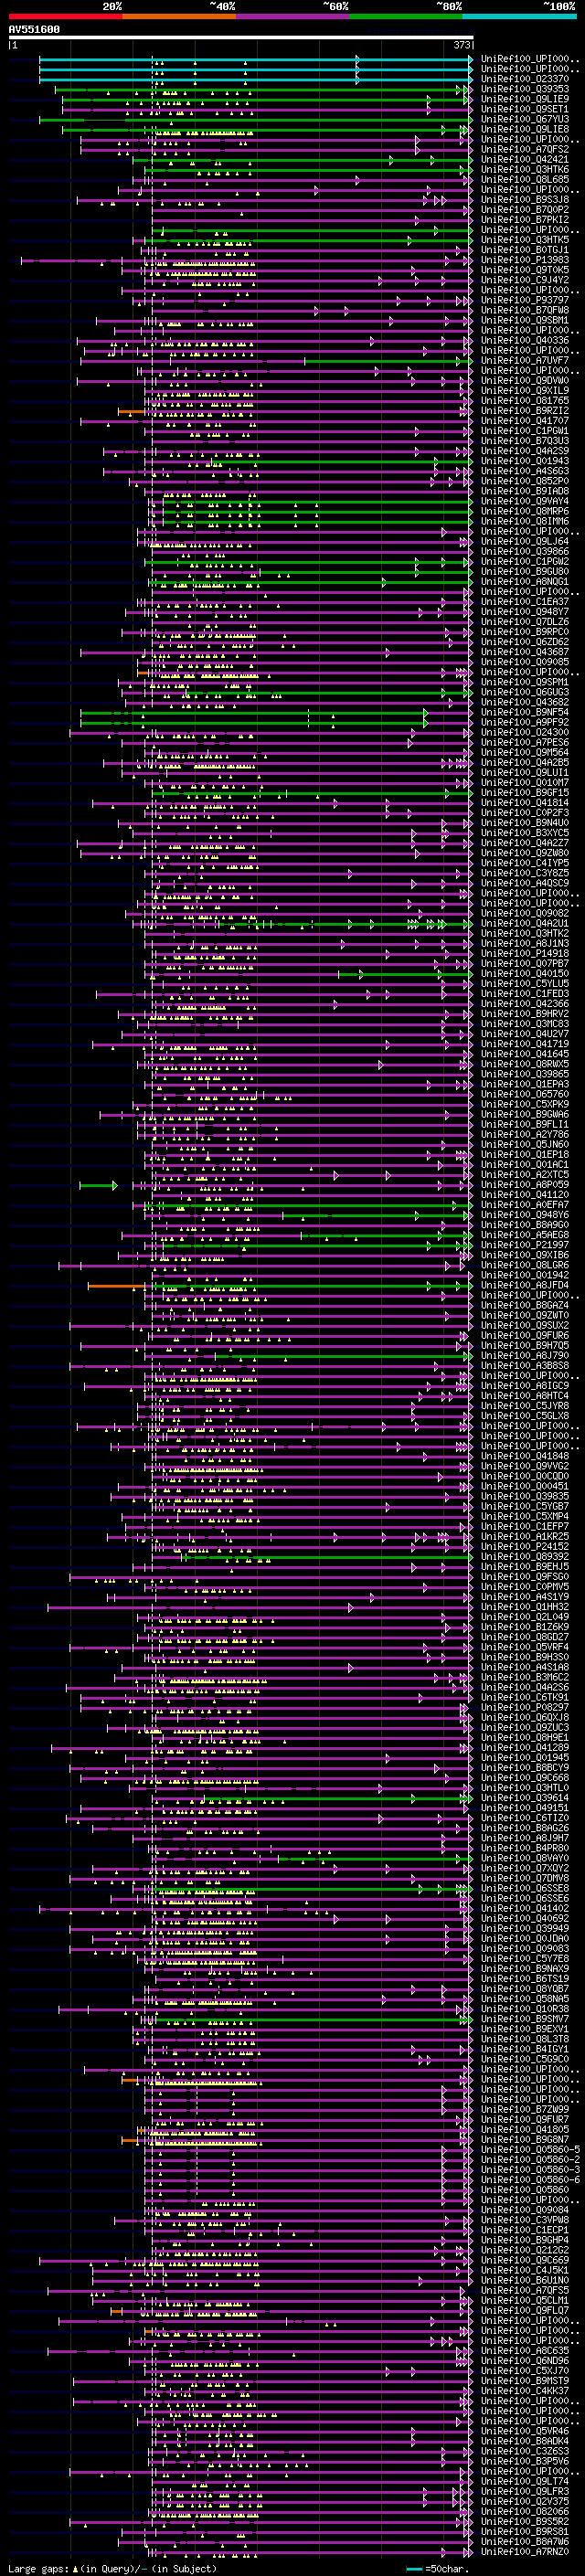Click the UniRef100_Q6SSE8 label

pyautogui.click(x=525, y=1888)
